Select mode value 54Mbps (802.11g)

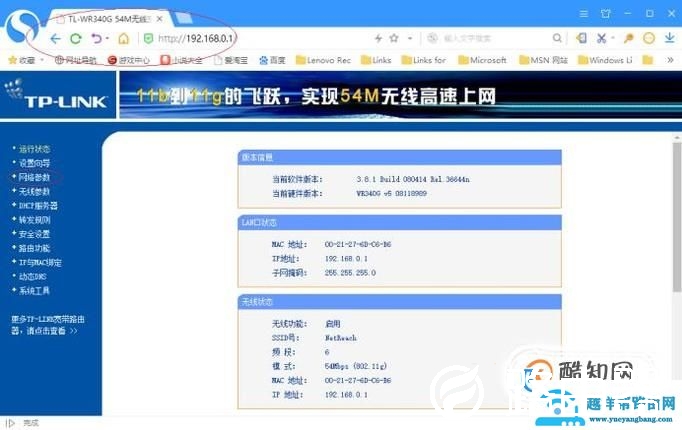[355, 366]
